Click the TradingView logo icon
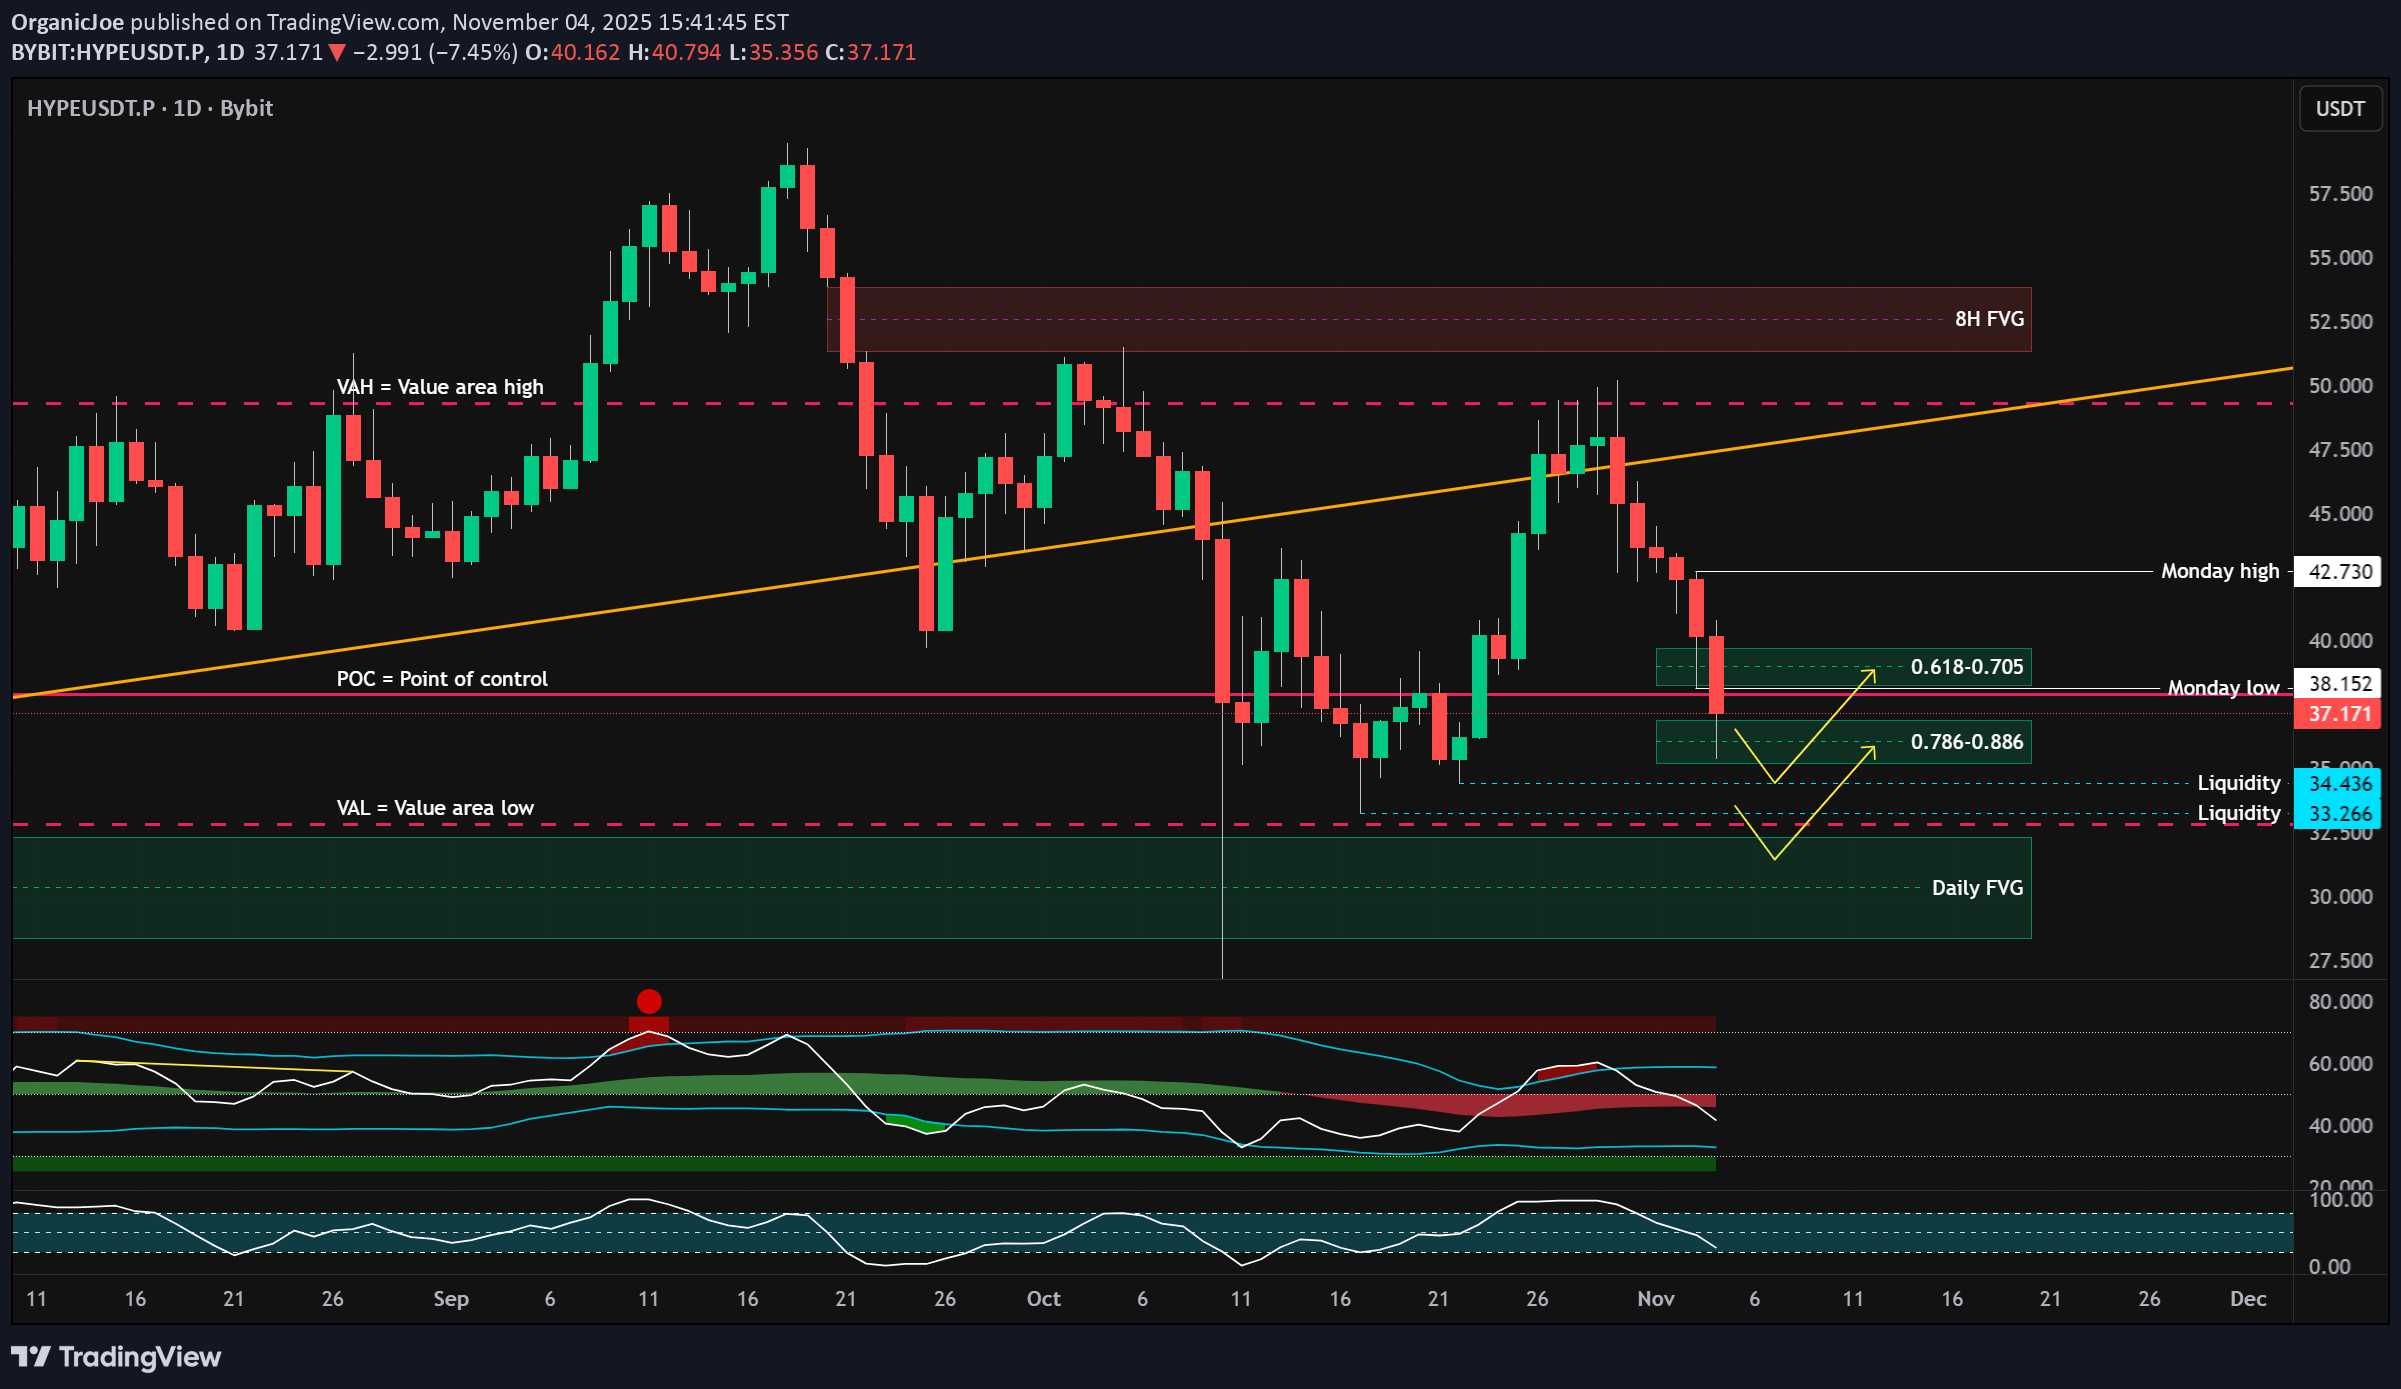 30,1357
